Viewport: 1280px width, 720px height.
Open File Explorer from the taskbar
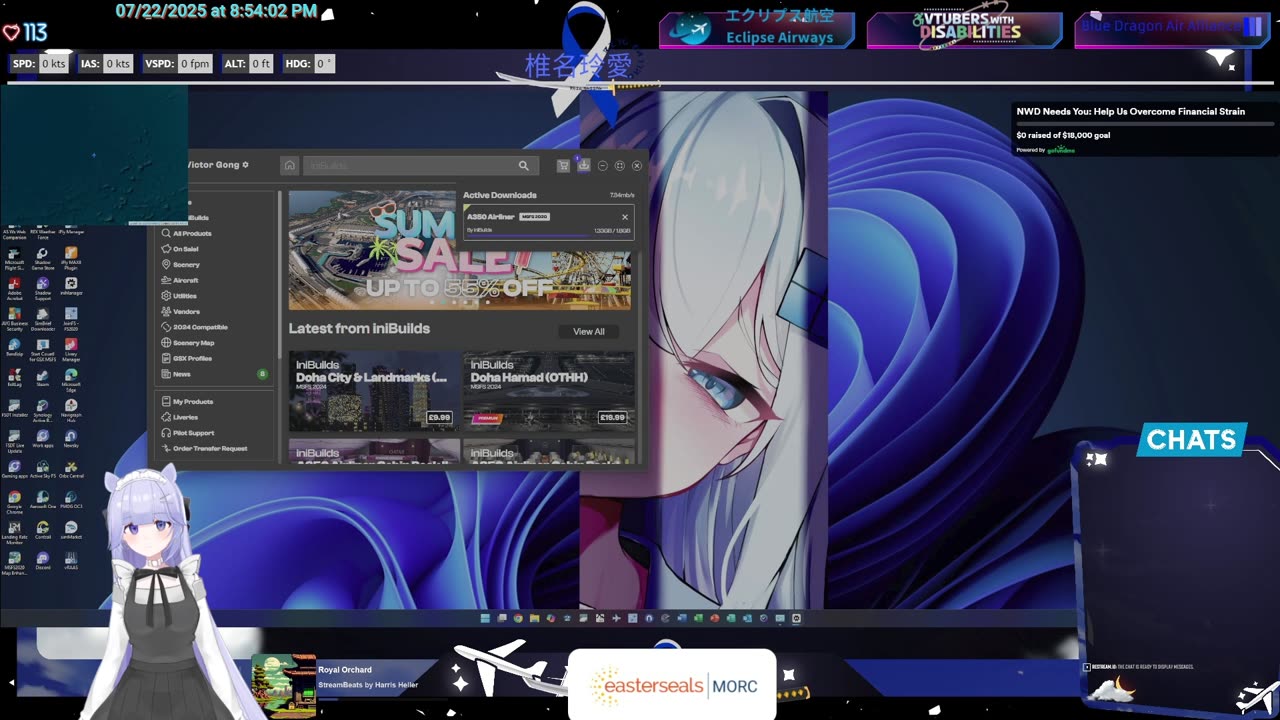534,618
